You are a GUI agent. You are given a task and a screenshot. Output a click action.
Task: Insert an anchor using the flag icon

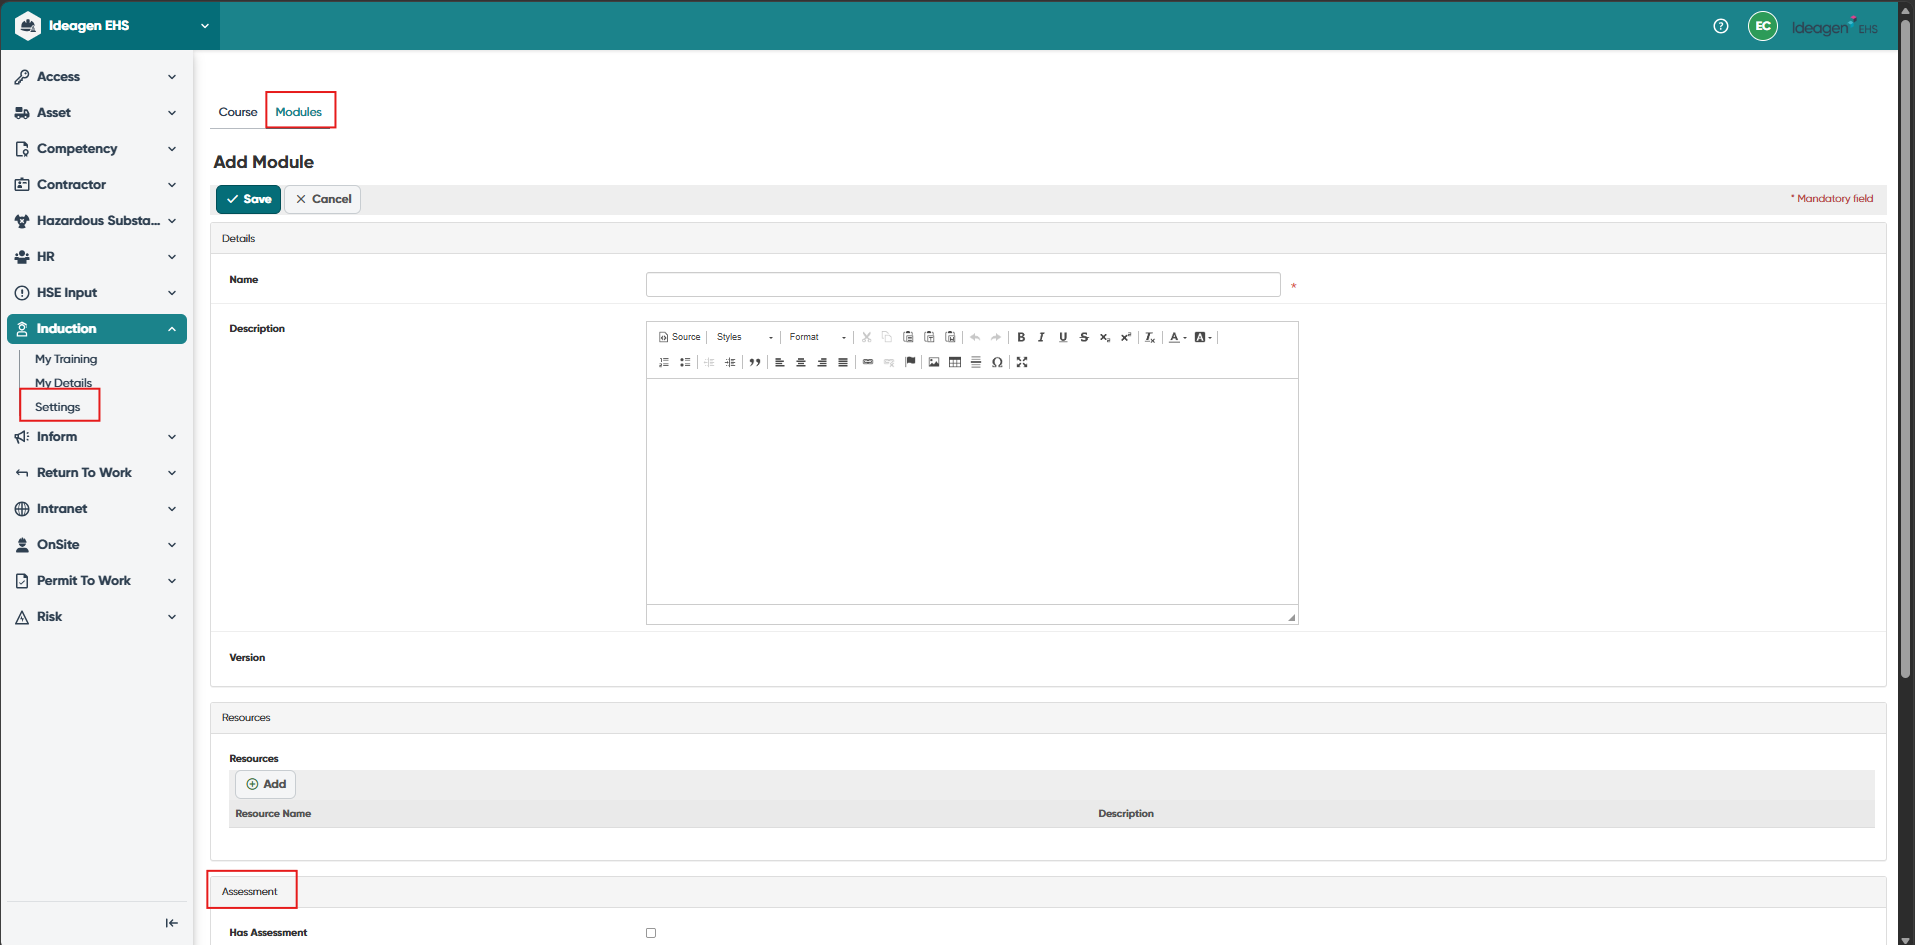(910, 362)
